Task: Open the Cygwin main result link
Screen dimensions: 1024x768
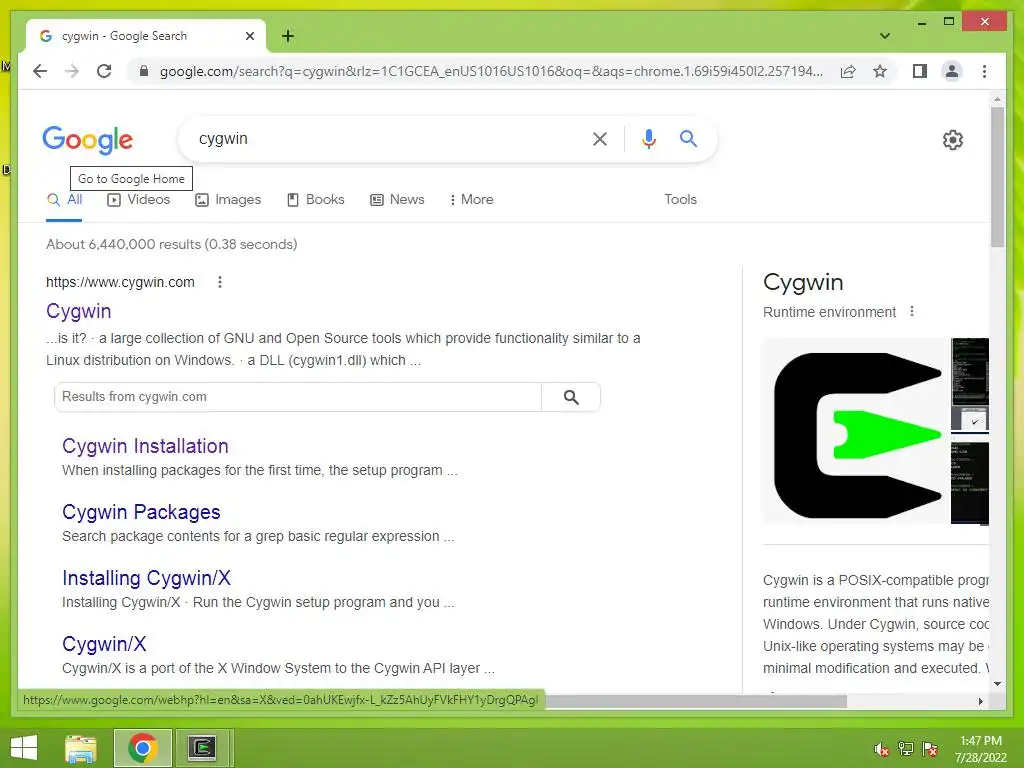Action: (x=78, y=311)
